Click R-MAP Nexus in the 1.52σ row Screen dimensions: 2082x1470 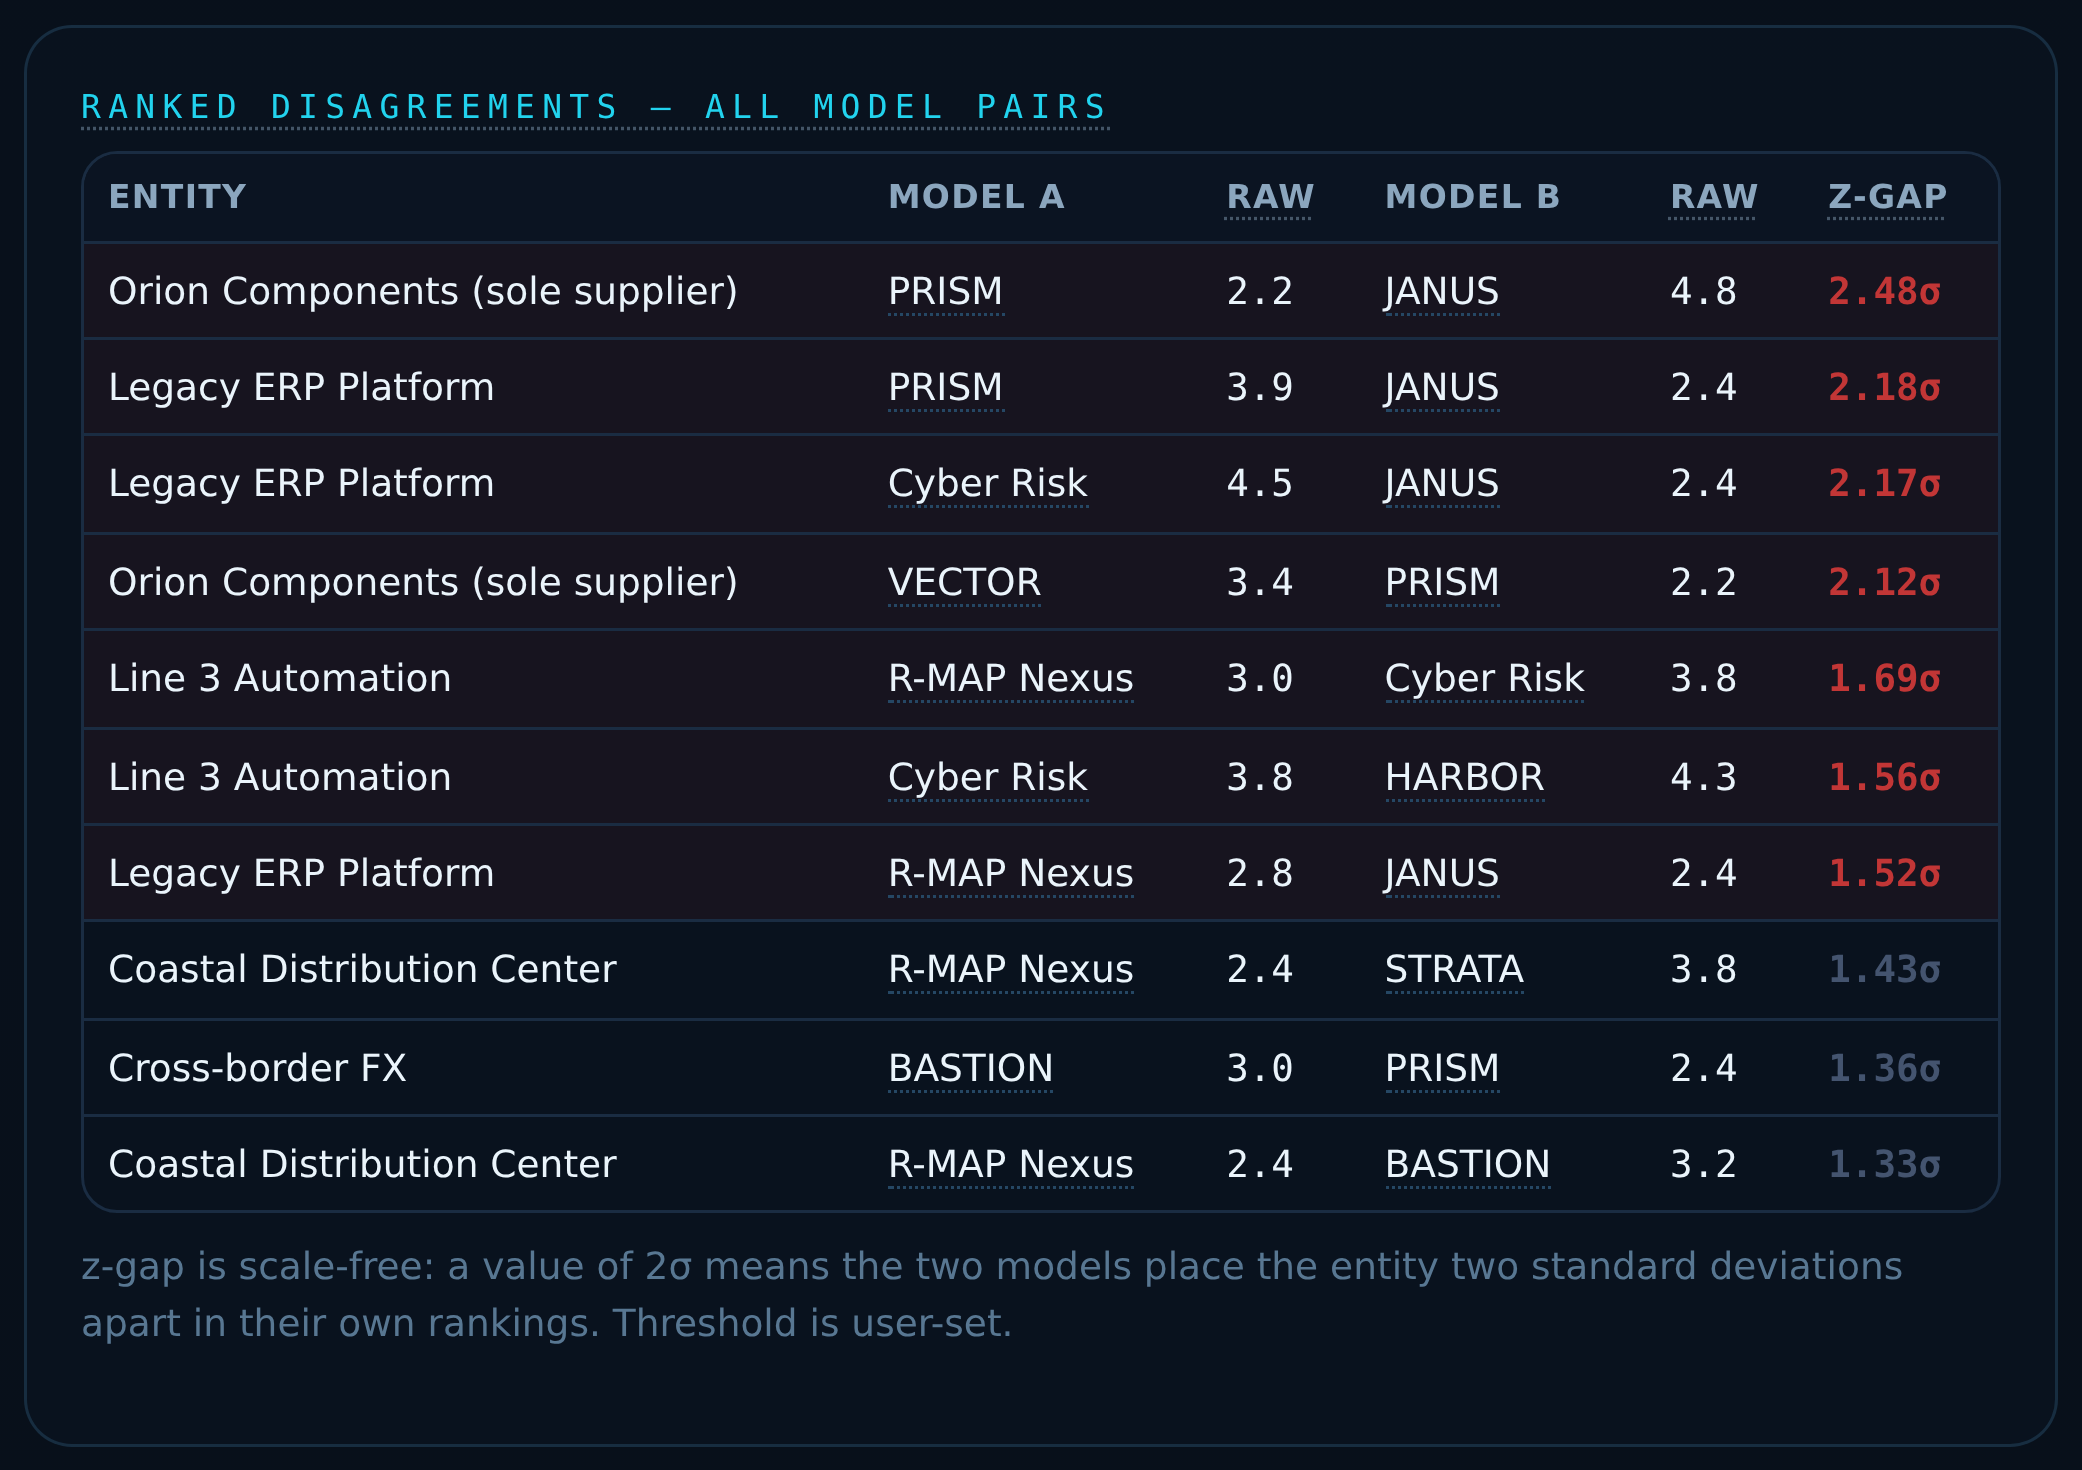pos(1010,874)
